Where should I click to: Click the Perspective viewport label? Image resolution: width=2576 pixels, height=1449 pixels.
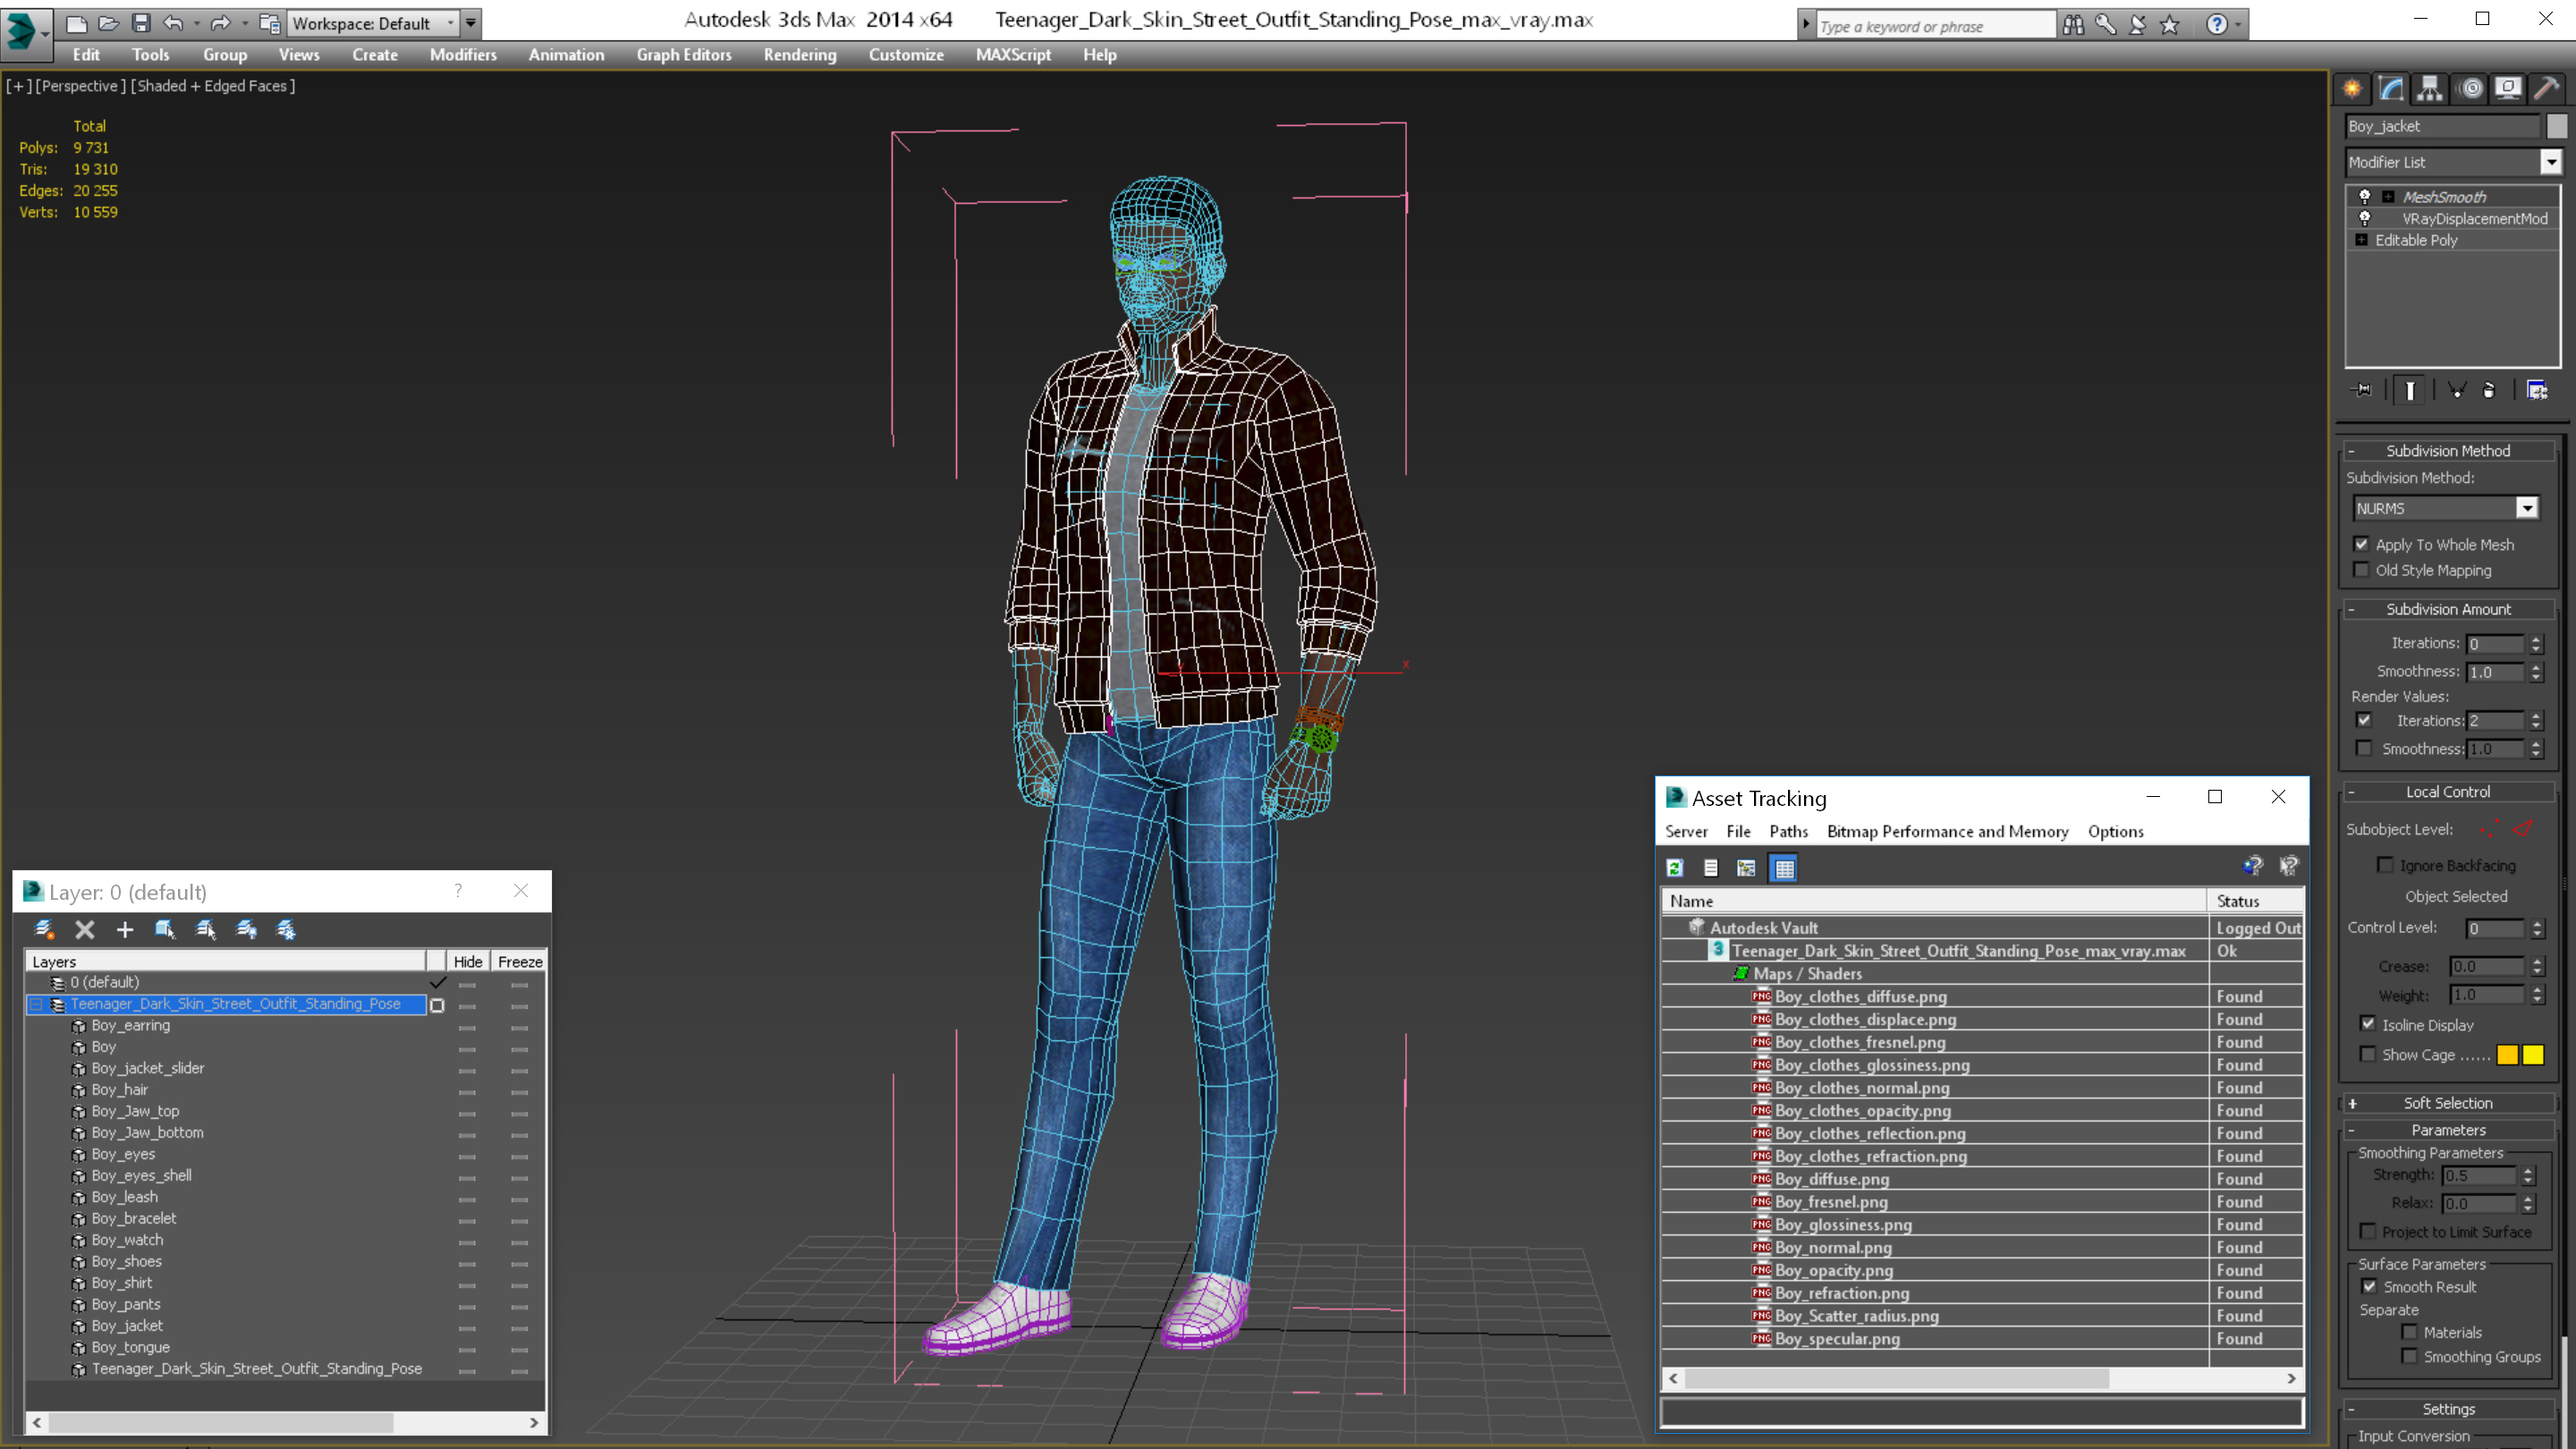81,86
